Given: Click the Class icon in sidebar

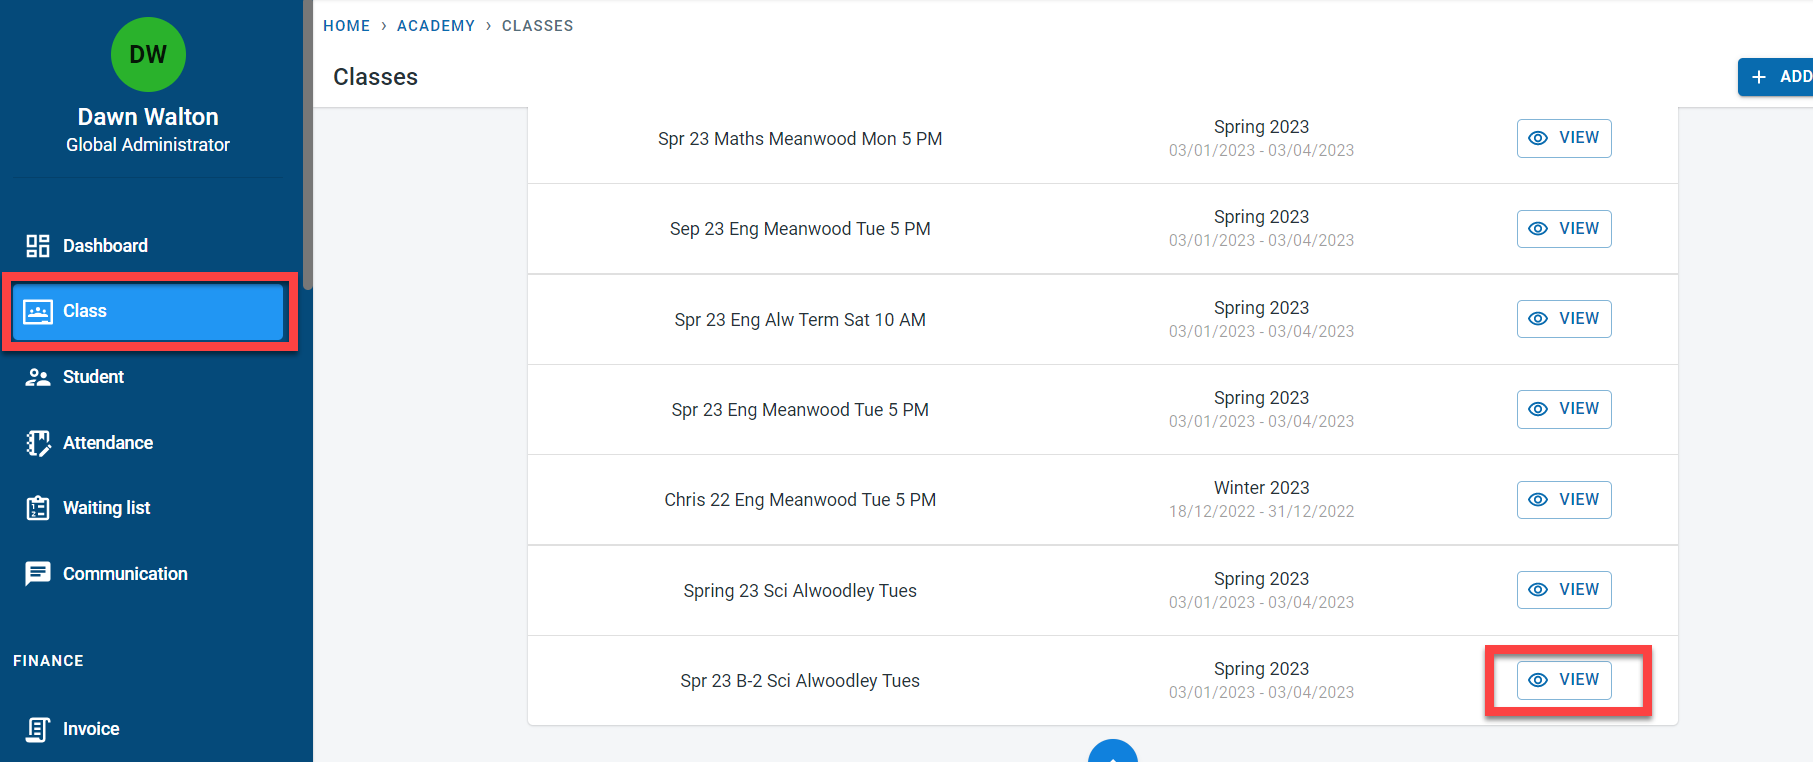Looking at the screenshot, I should click(38, 312).
